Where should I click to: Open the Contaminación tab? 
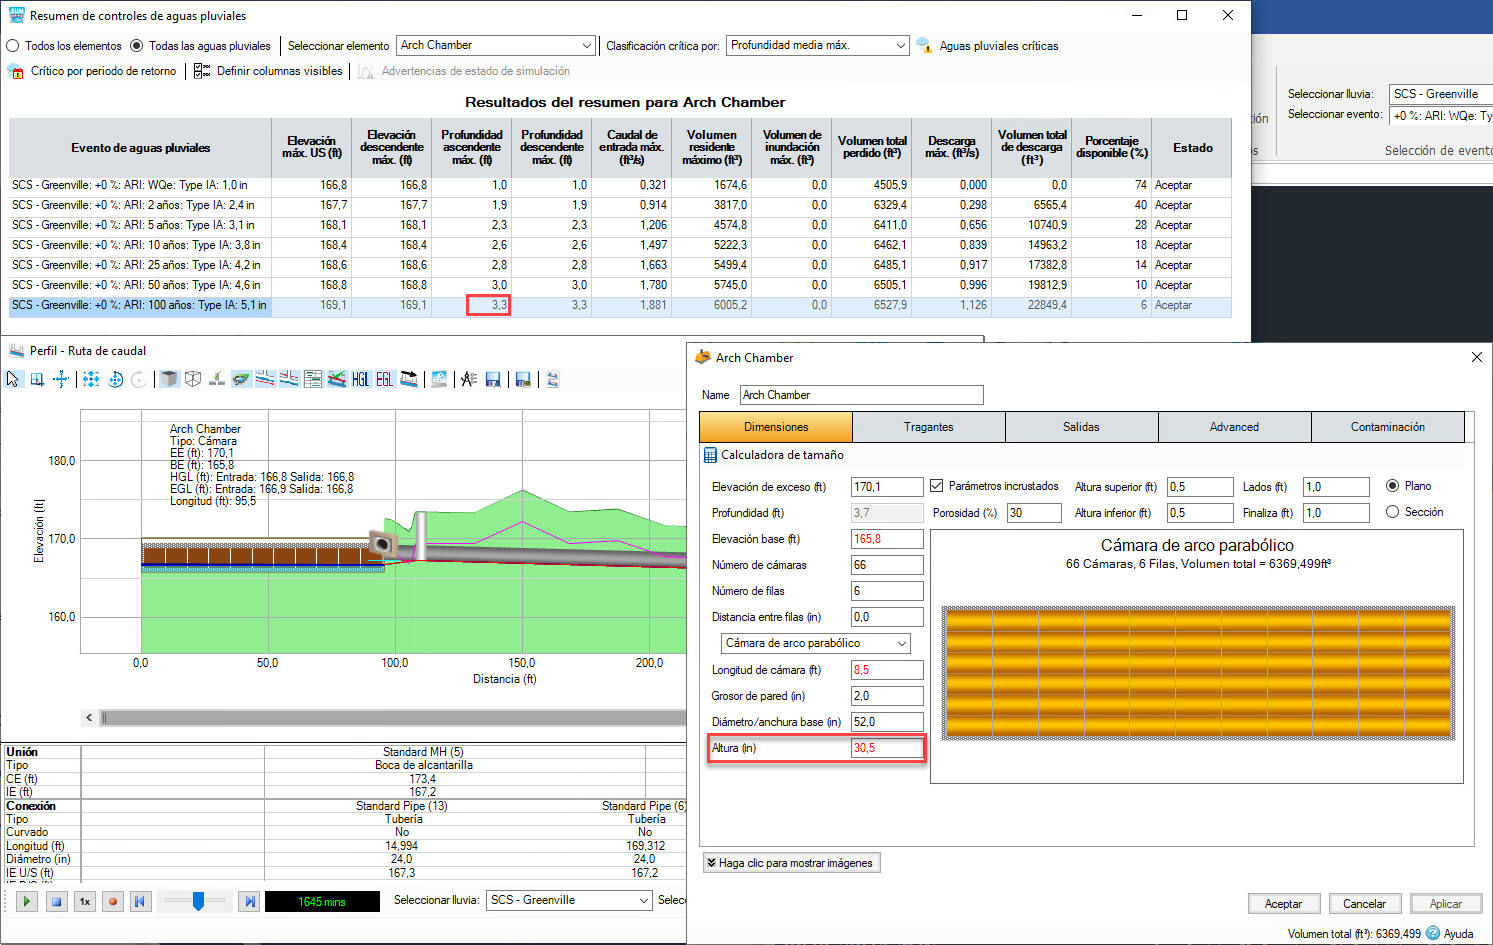[x=1387, y=427]
